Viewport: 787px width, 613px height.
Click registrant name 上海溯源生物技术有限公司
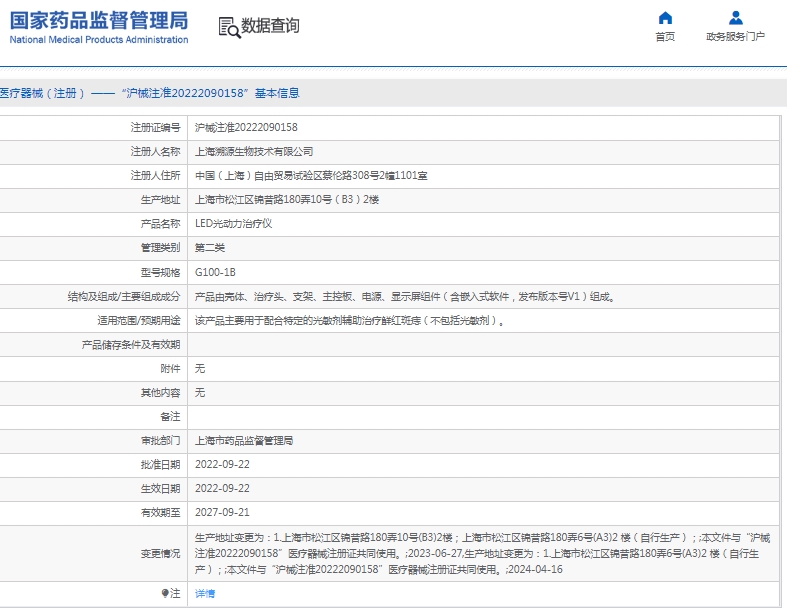point(254,152)
